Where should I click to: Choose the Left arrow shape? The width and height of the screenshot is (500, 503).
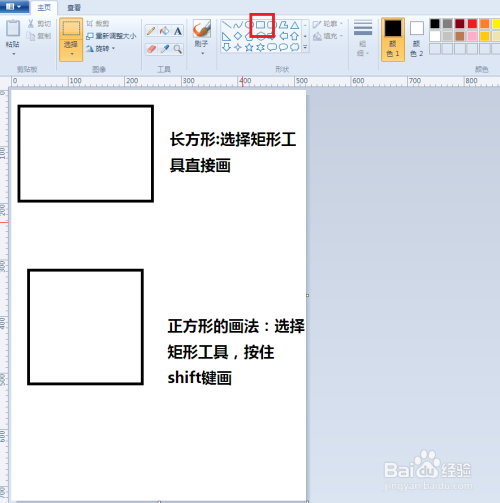click(x=283, y=36)
